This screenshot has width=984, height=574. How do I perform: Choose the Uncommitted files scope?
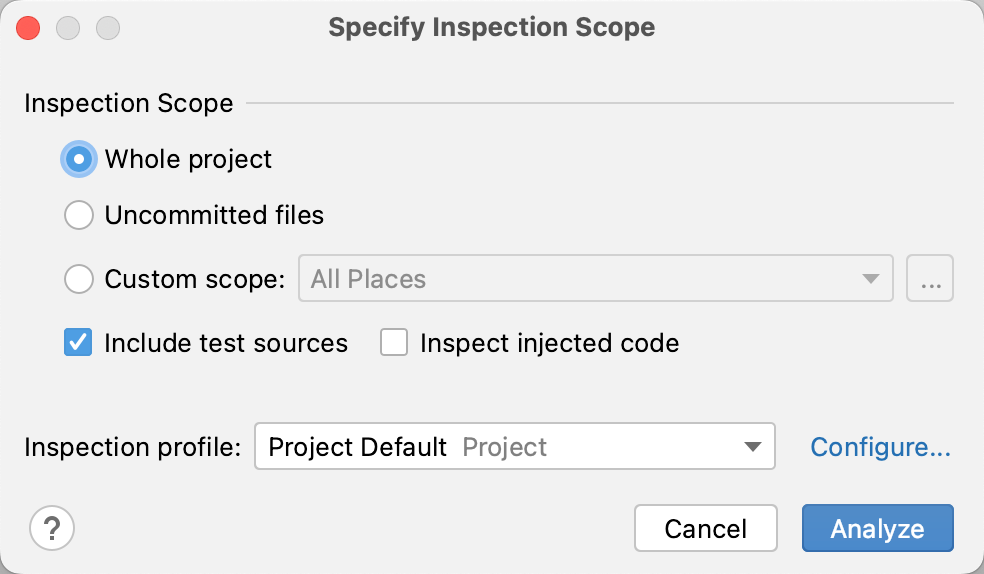pos(79,215)
